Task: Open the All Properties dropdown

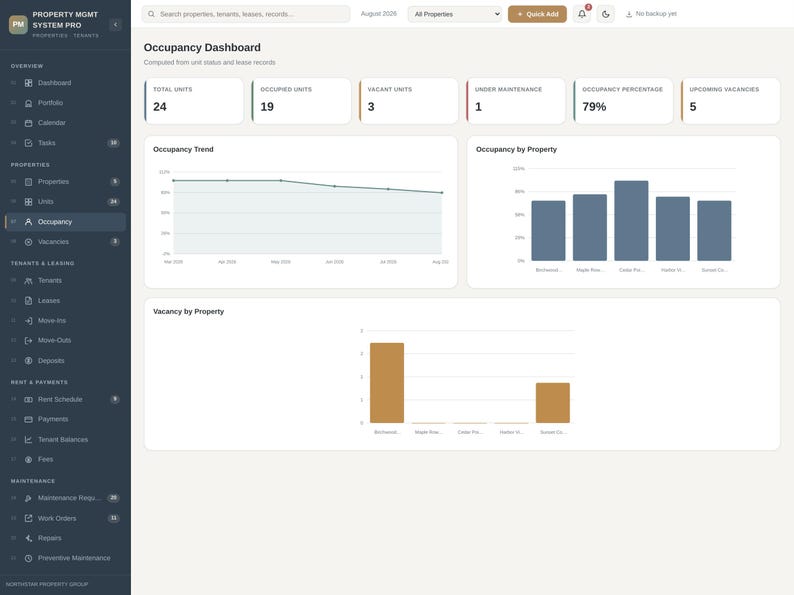Action: (x=455, y=14)
